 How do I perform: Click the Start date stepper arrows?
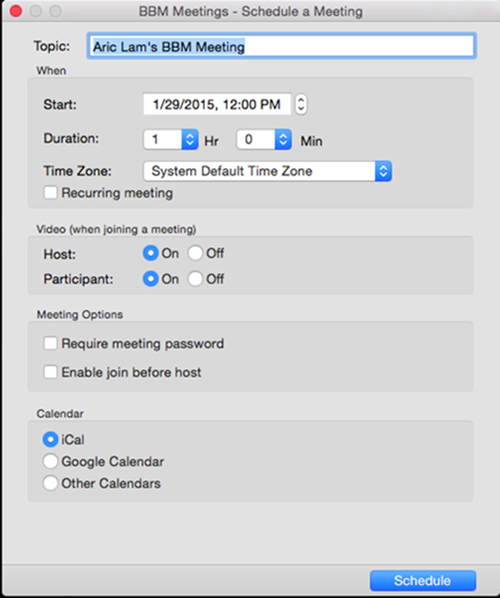click(x=301, y=104)
